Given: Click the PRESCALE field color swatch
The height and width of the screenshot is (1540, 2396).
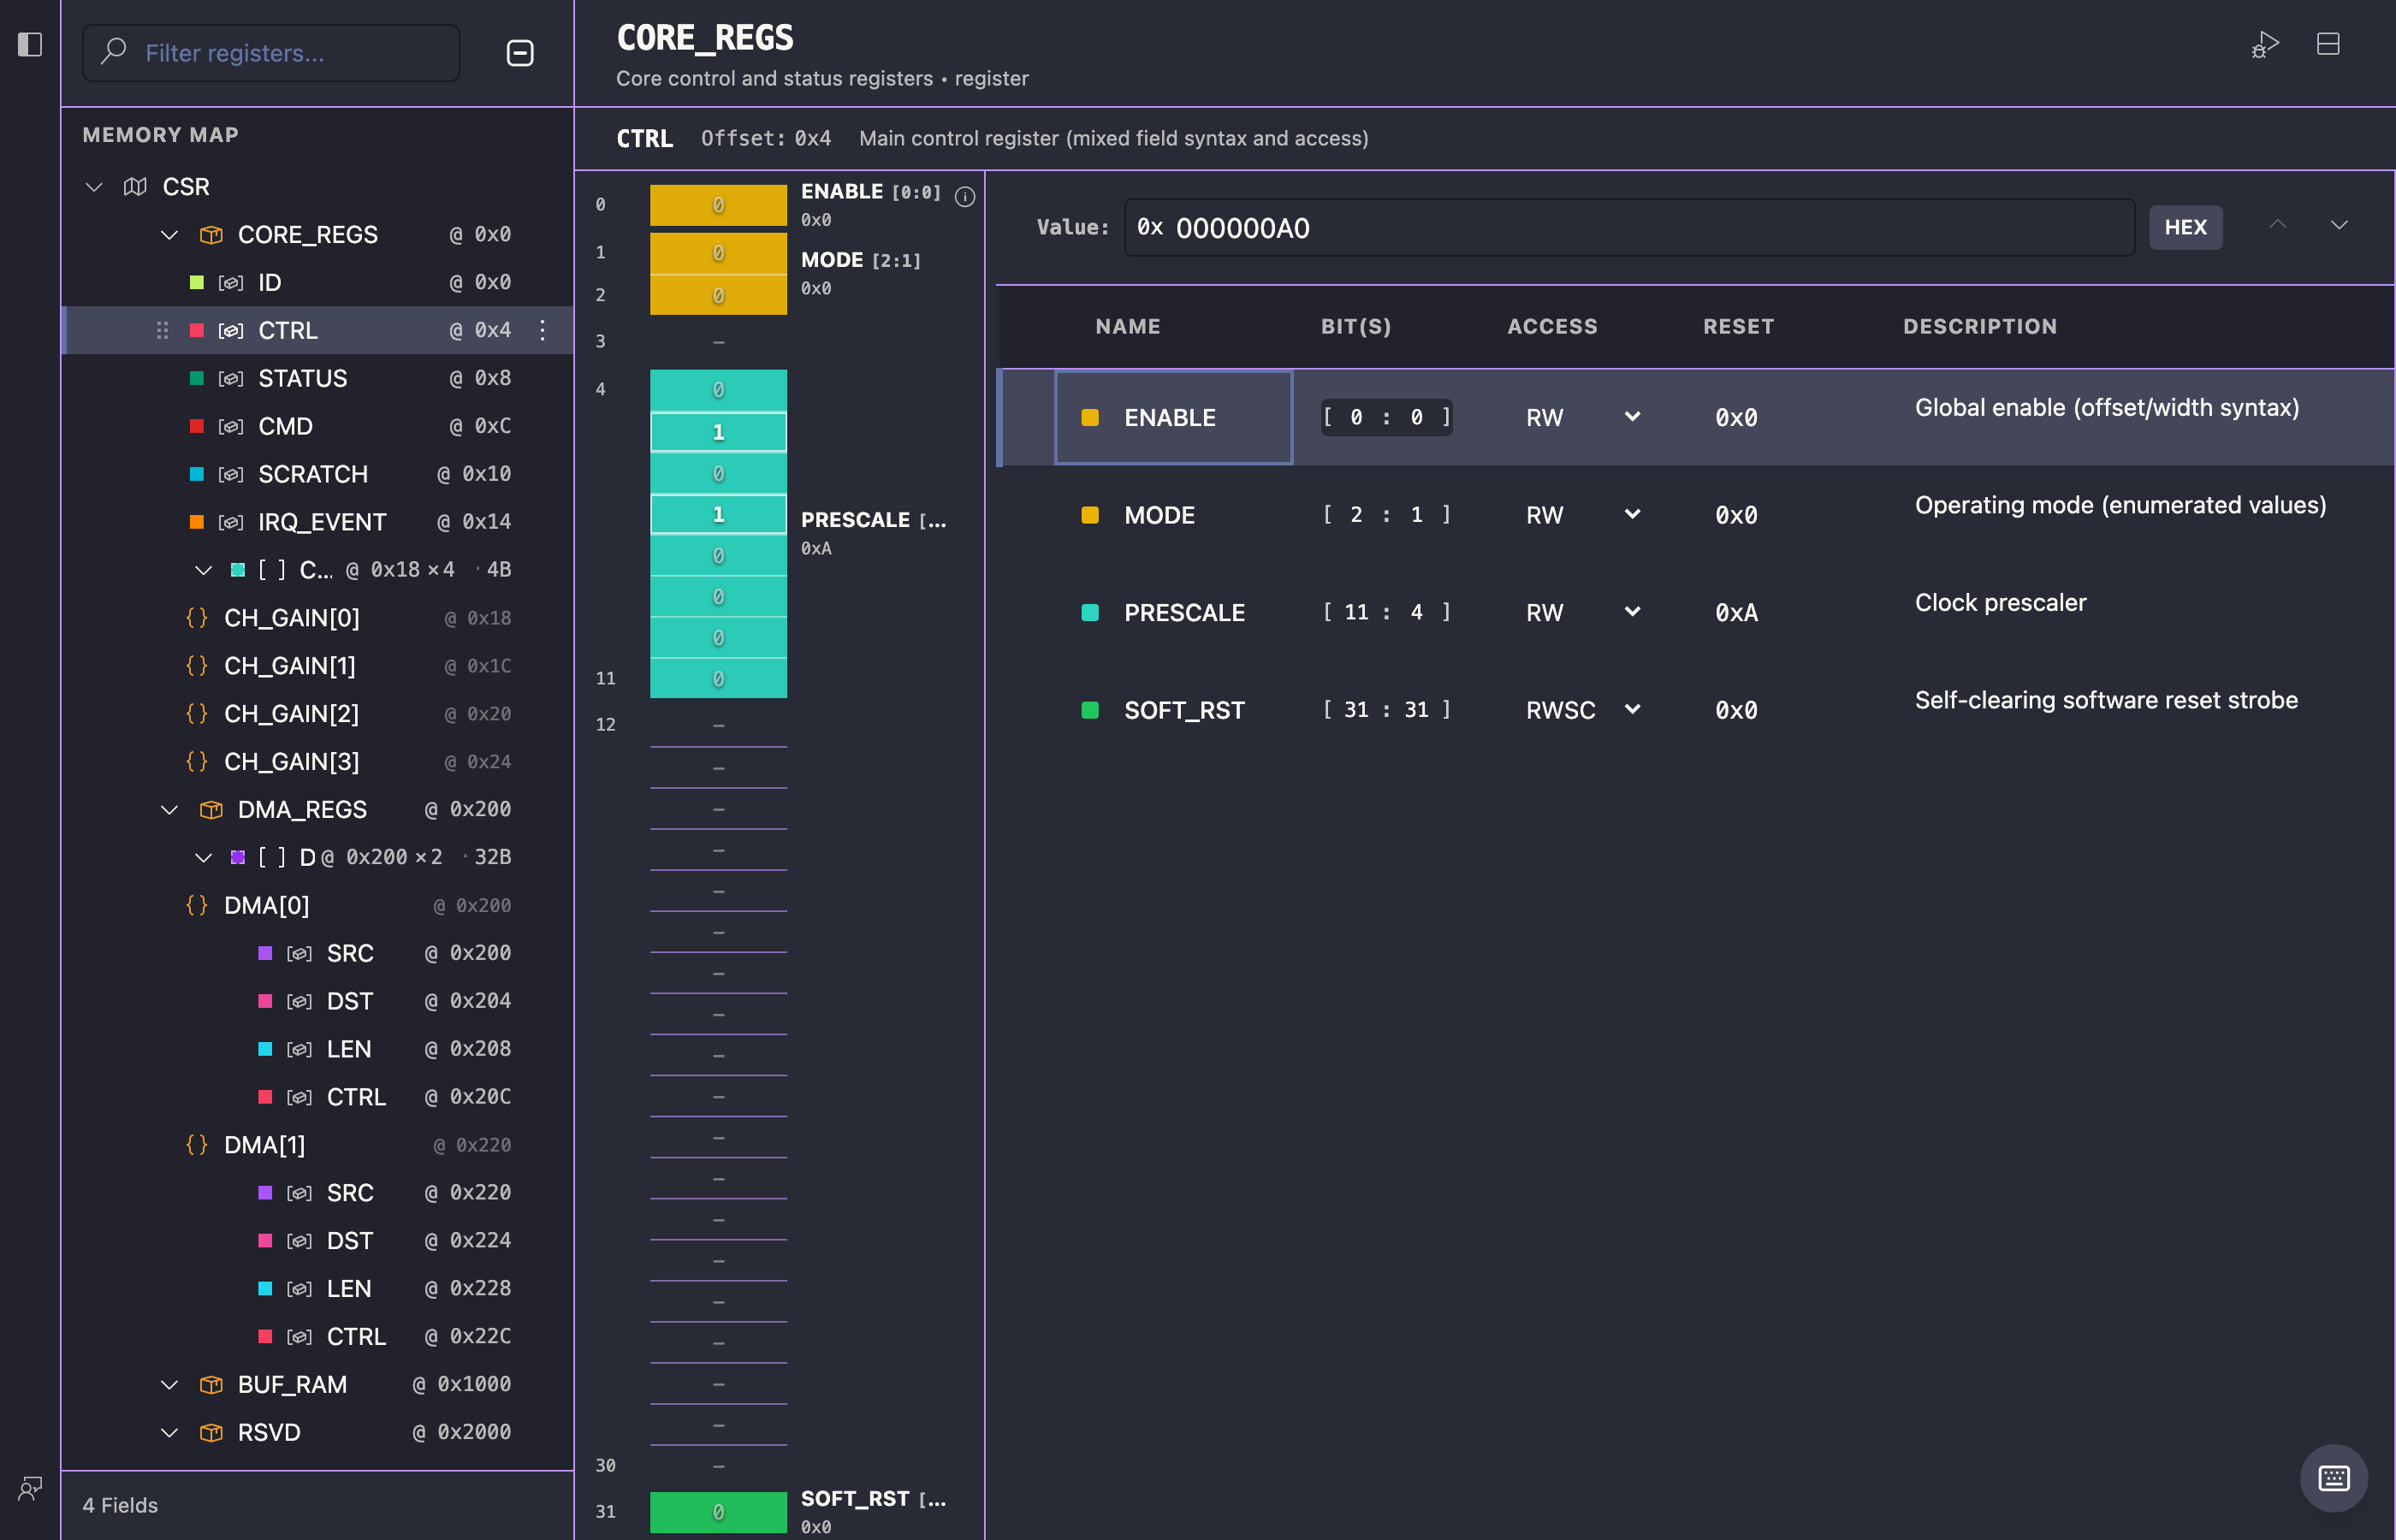Looking at the screenshot, I should click(1090, 613).
